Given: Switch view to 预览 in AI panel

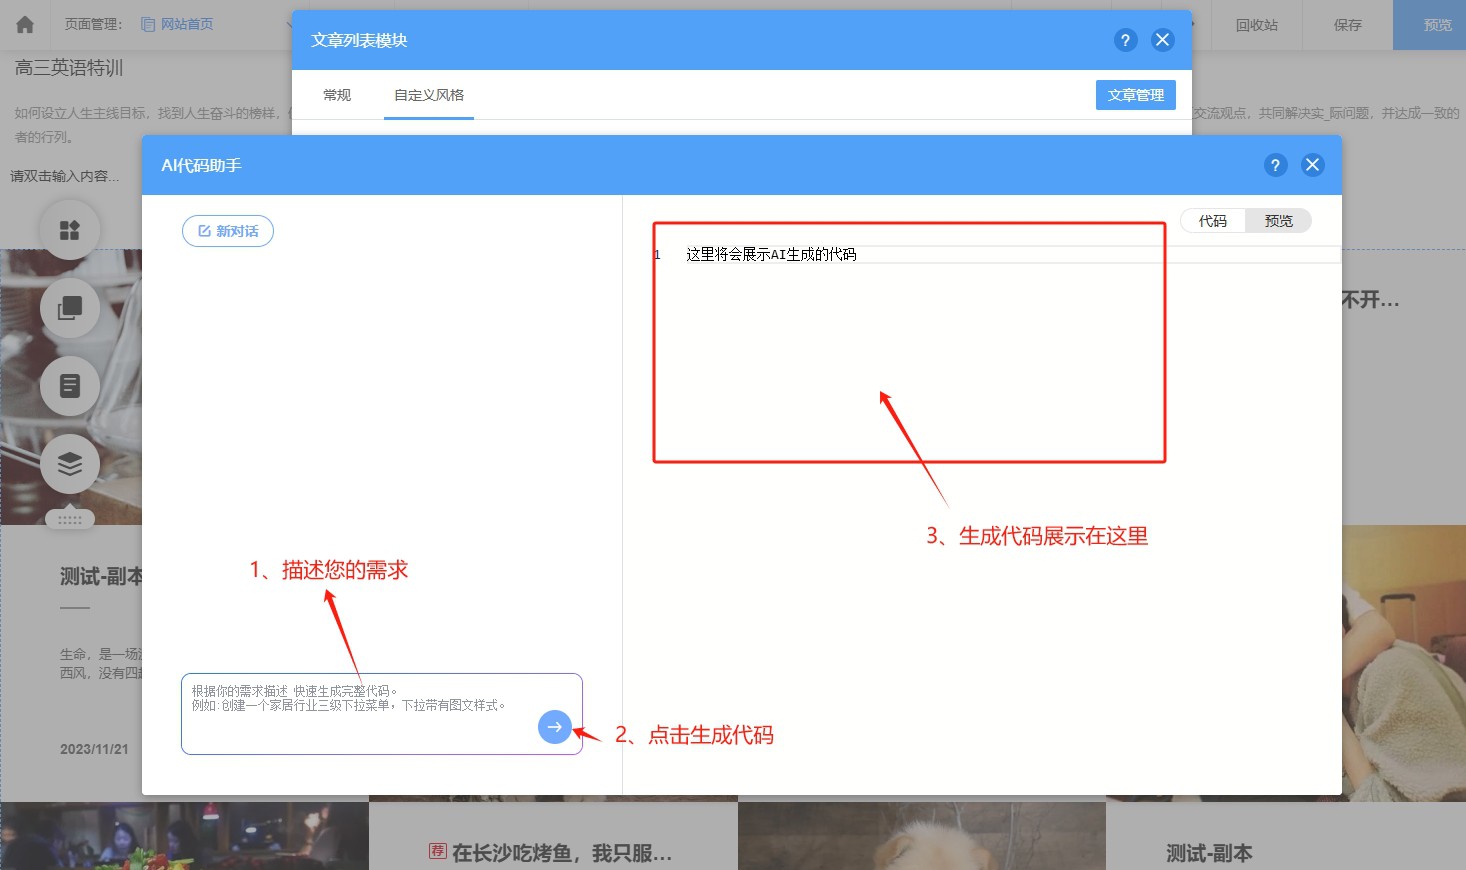Looking at the screenshot, I should [x=1278, y=221].
